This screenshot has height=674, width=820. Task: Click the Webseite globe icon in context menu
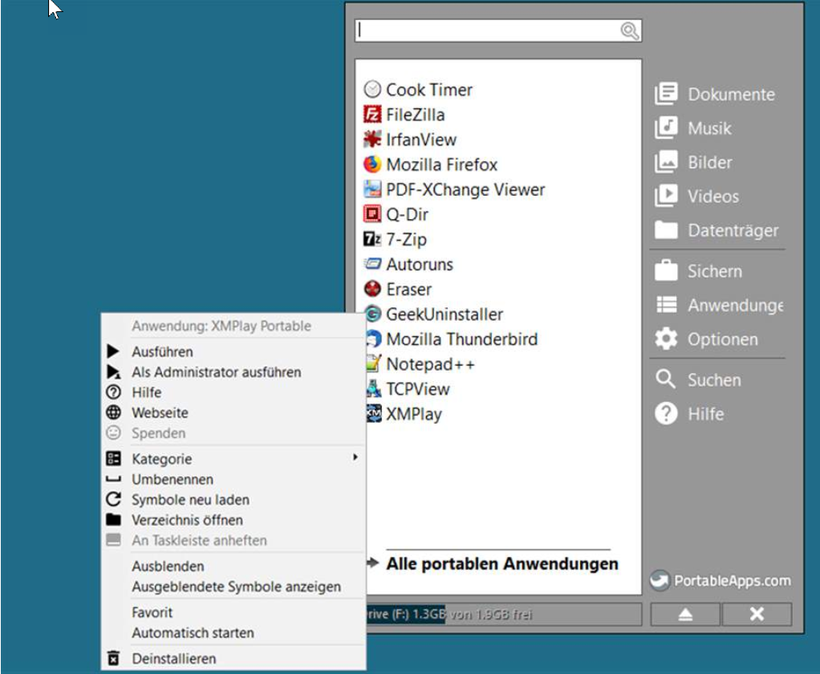pos(113,413)
